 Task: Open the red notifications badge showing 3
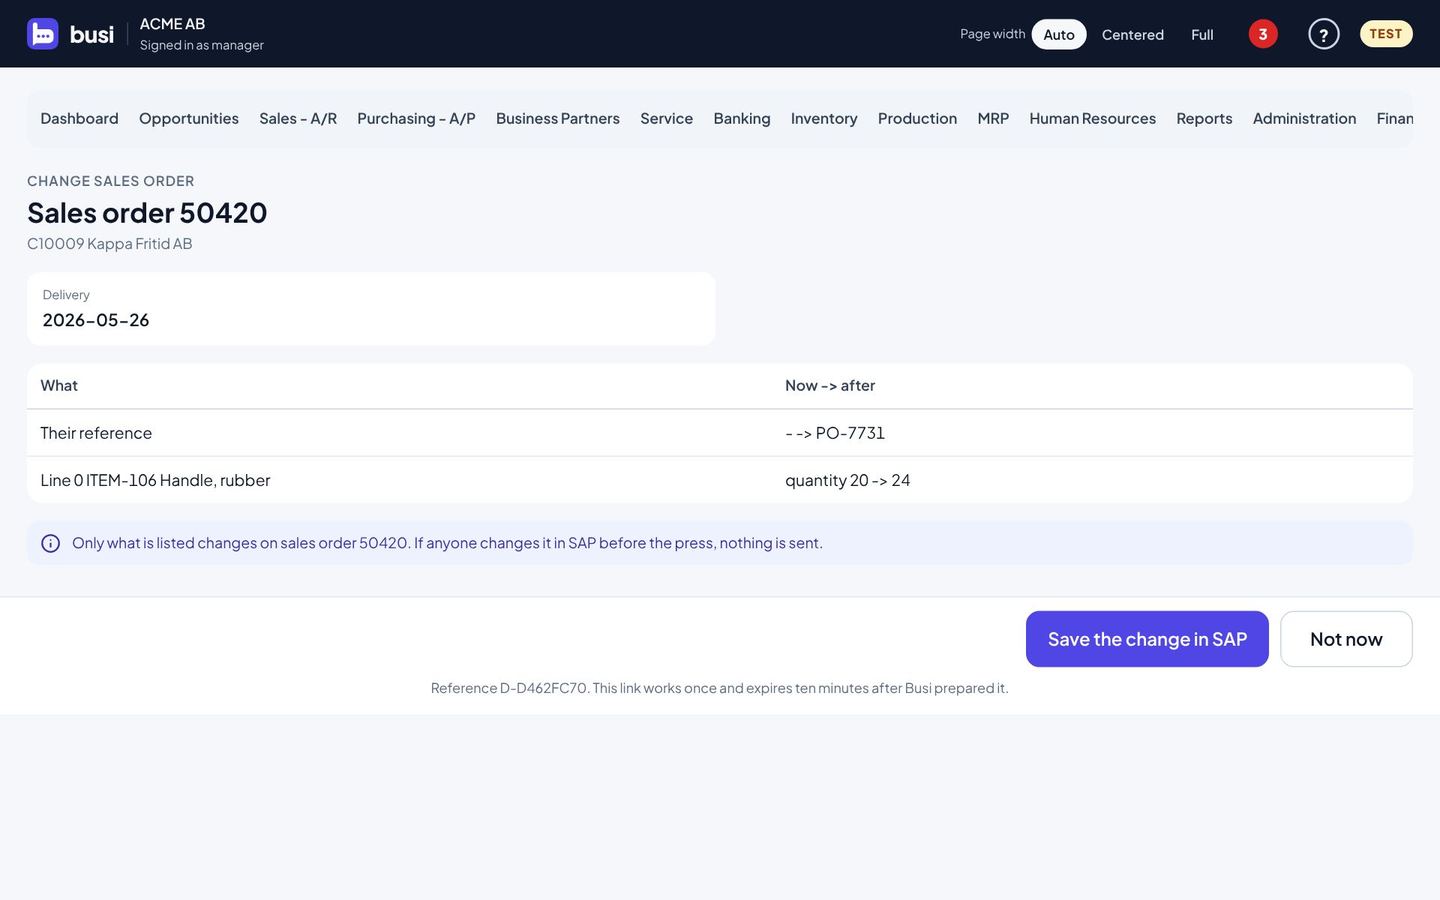click(1263, 34)
